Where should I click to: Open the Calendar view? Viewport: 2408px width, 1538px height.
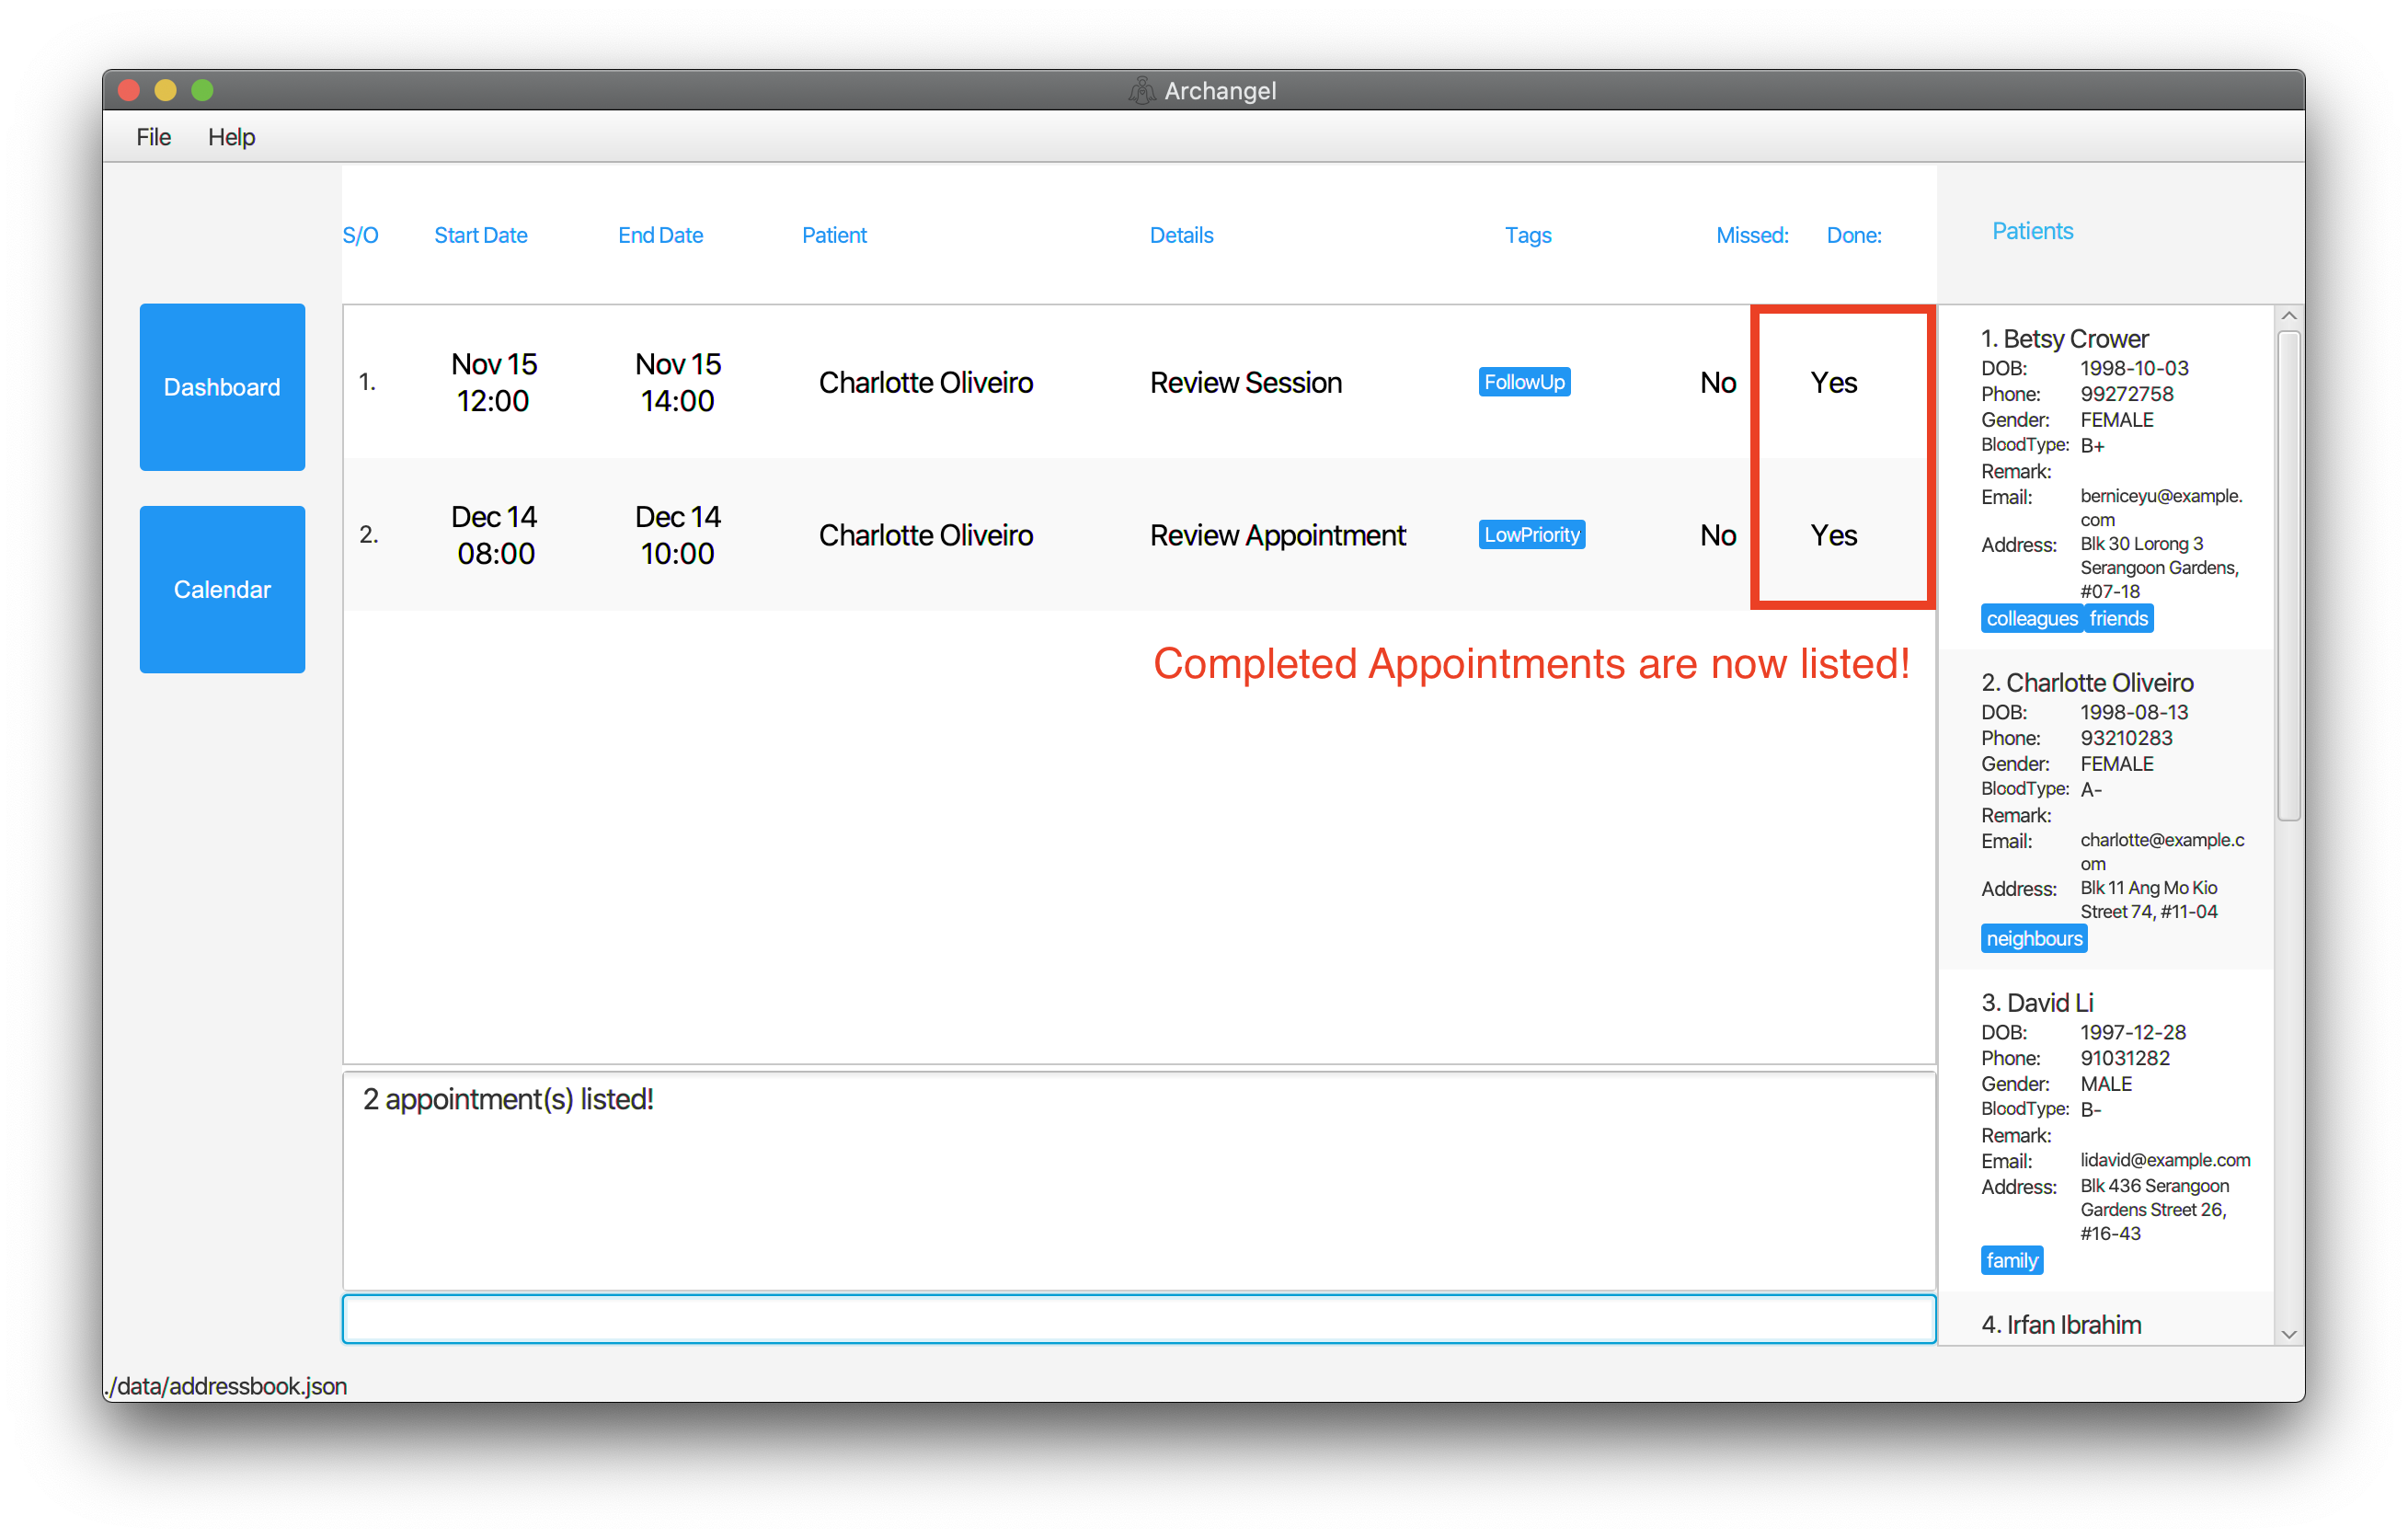click(222, 589)
